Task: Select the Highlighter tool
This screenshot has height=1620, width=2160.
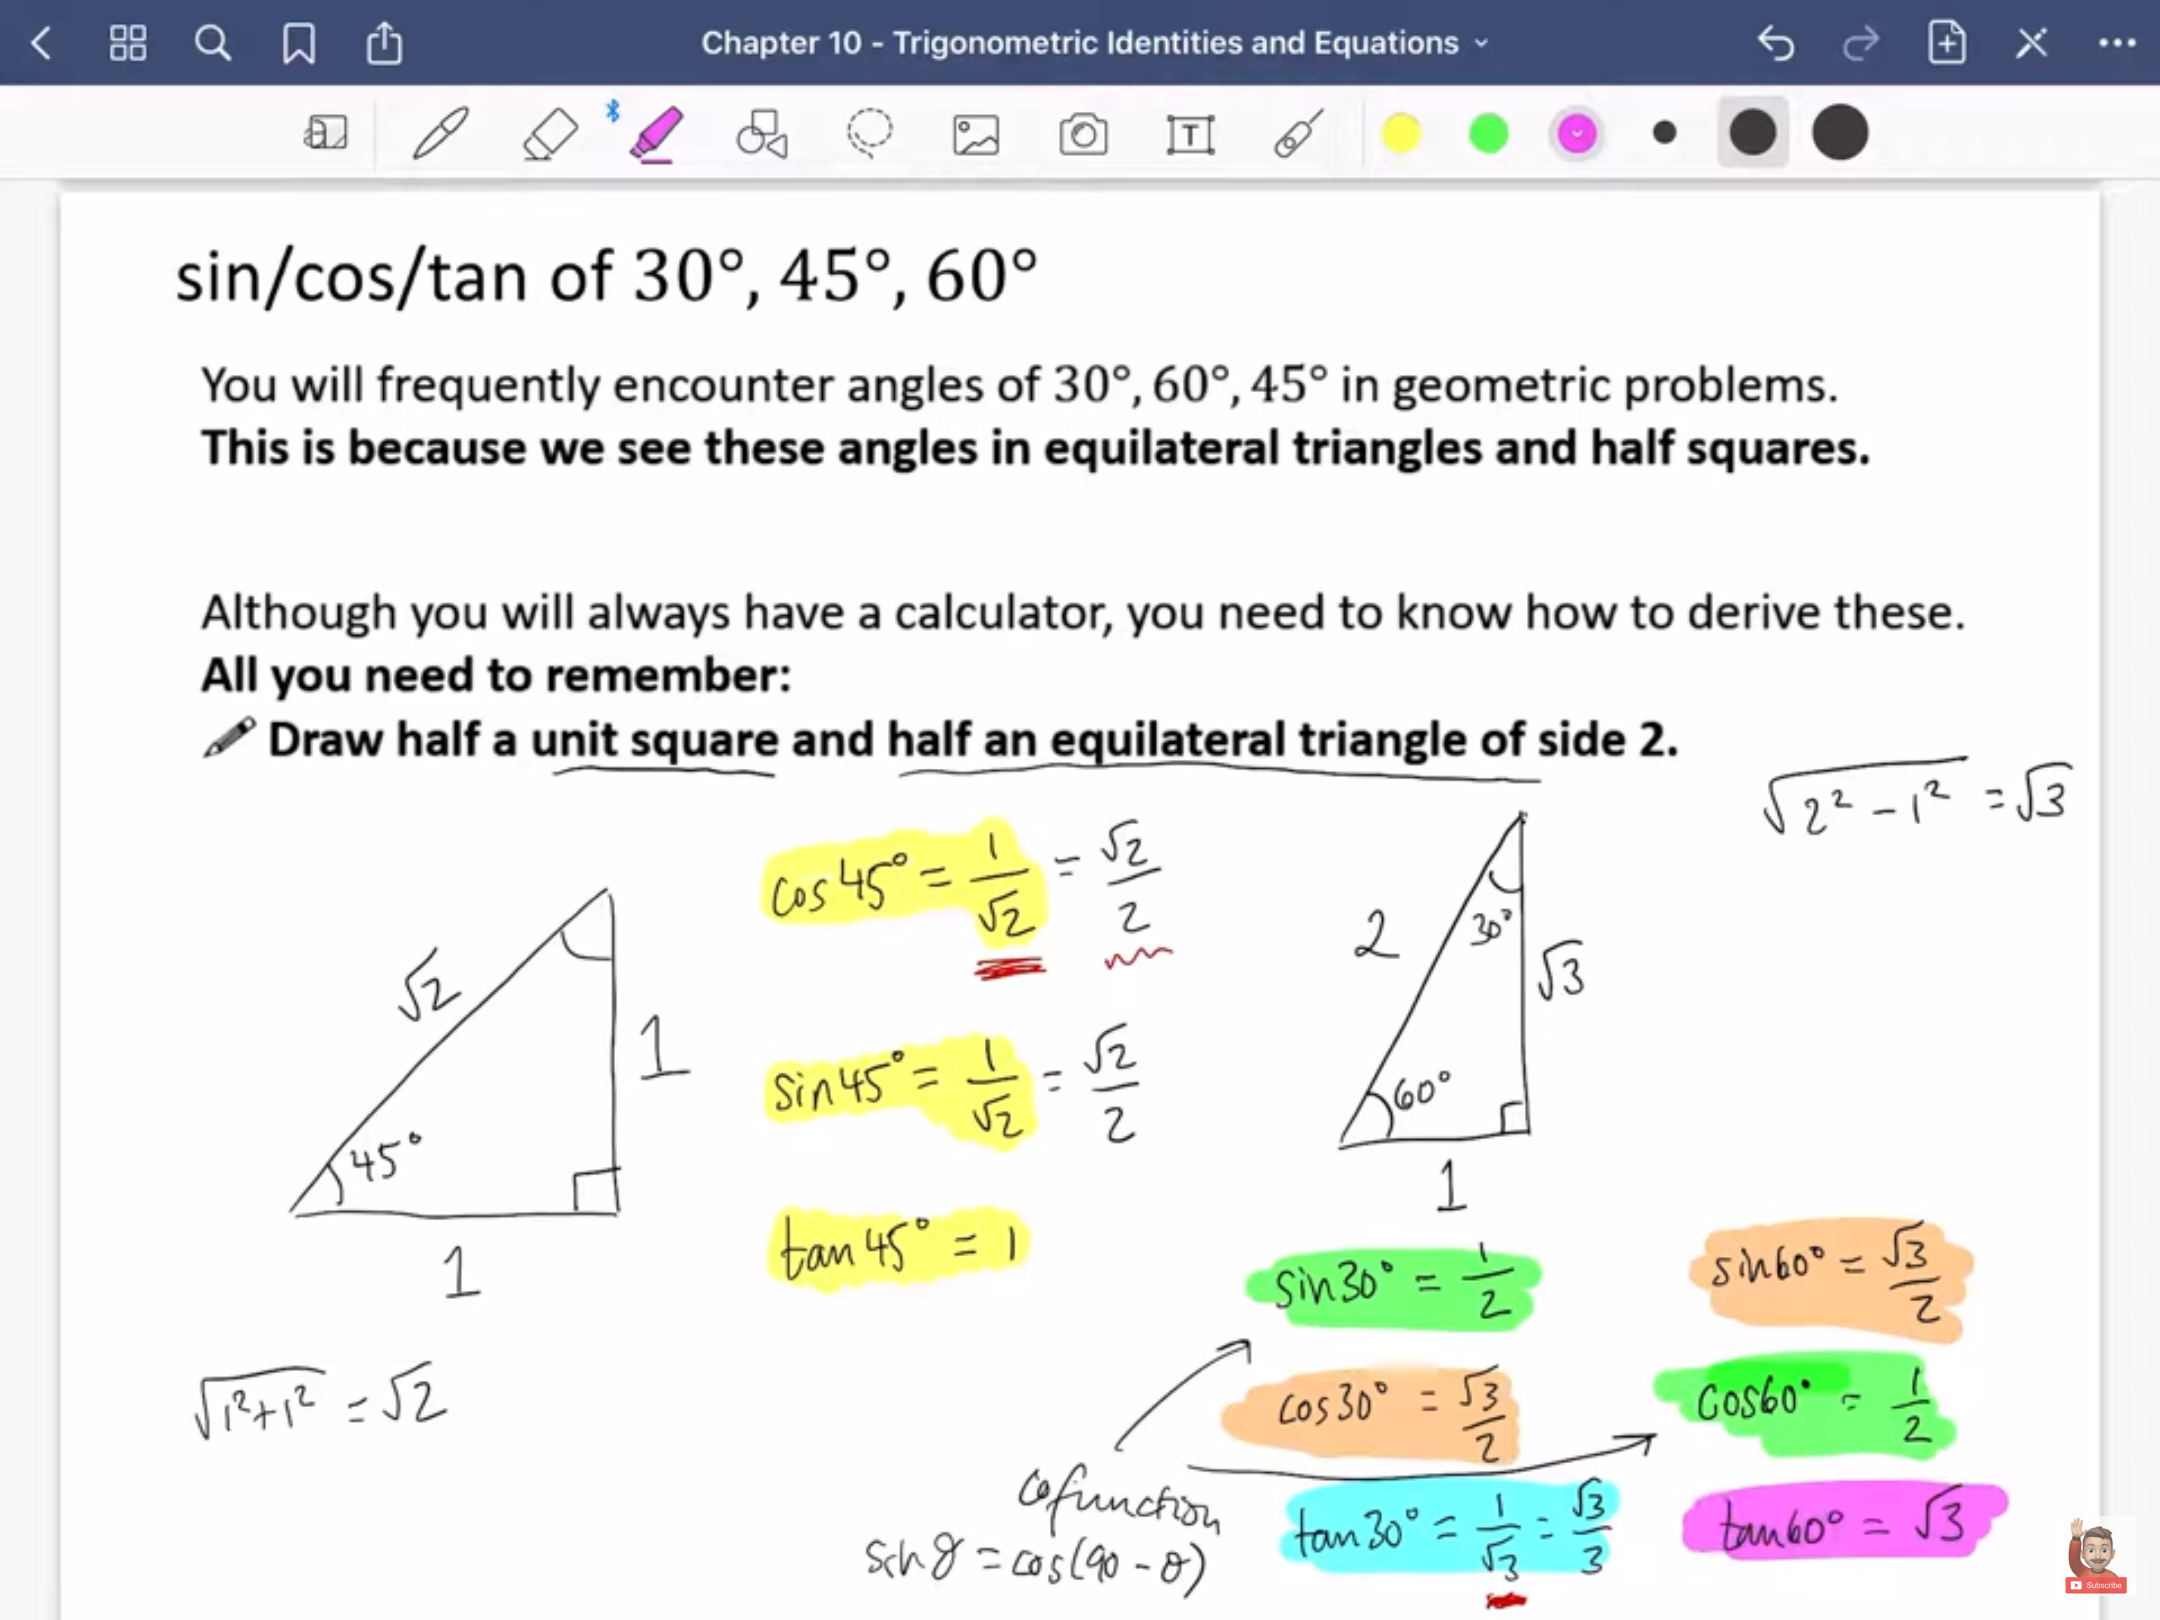Action: (x=656, y=133)
